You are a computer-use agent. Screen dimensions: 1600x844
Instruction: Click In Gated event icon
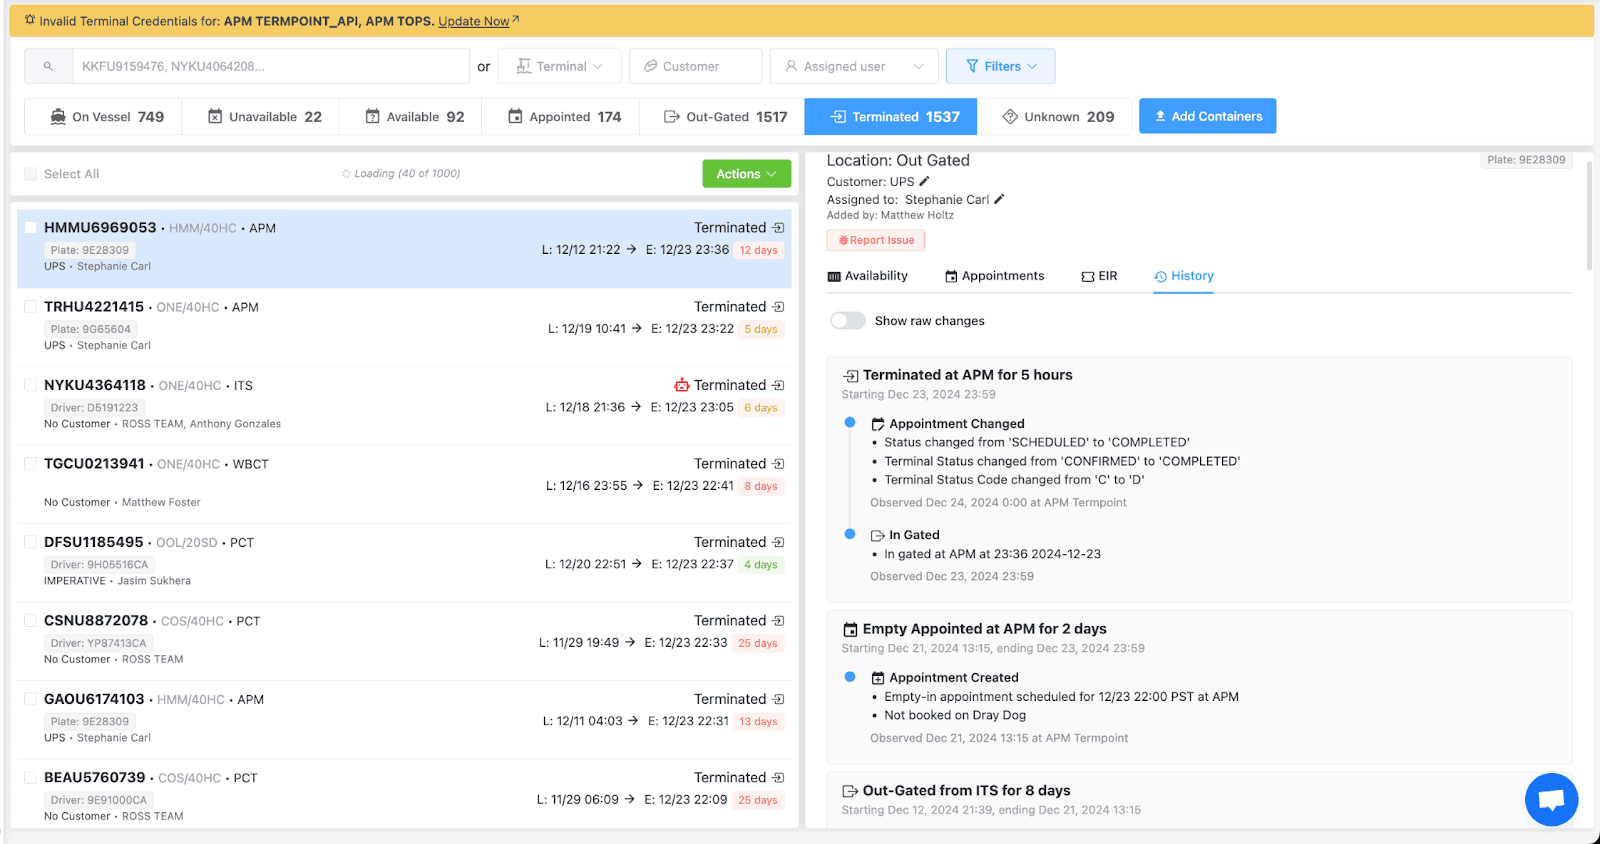coord(878,535)
